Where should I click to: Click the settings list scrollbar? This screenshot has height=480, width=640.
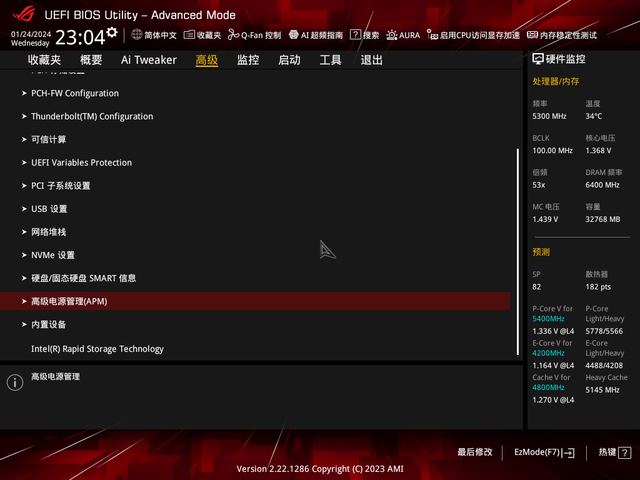click(518, 252)
